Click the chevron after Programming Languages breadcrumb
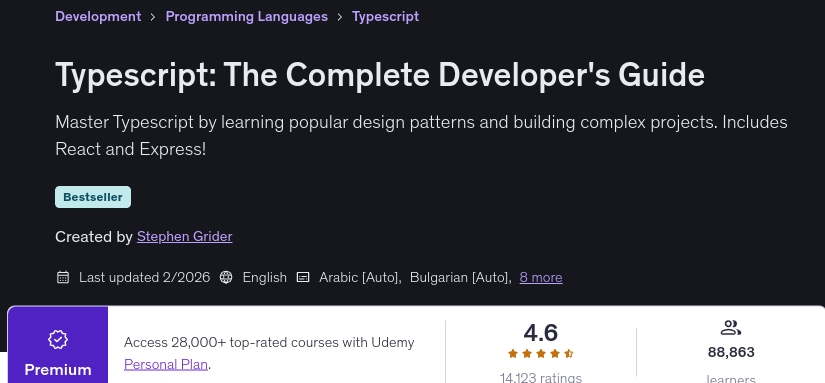Viewport: 825px width, 383px height. pos(340,17)
